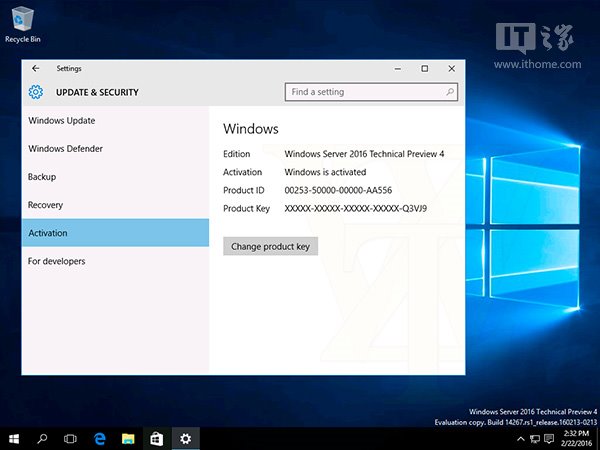Open the Action Center notification icon
Image resolution: width=600 pixels, height=450 pixels.
[x=549, y=439]
